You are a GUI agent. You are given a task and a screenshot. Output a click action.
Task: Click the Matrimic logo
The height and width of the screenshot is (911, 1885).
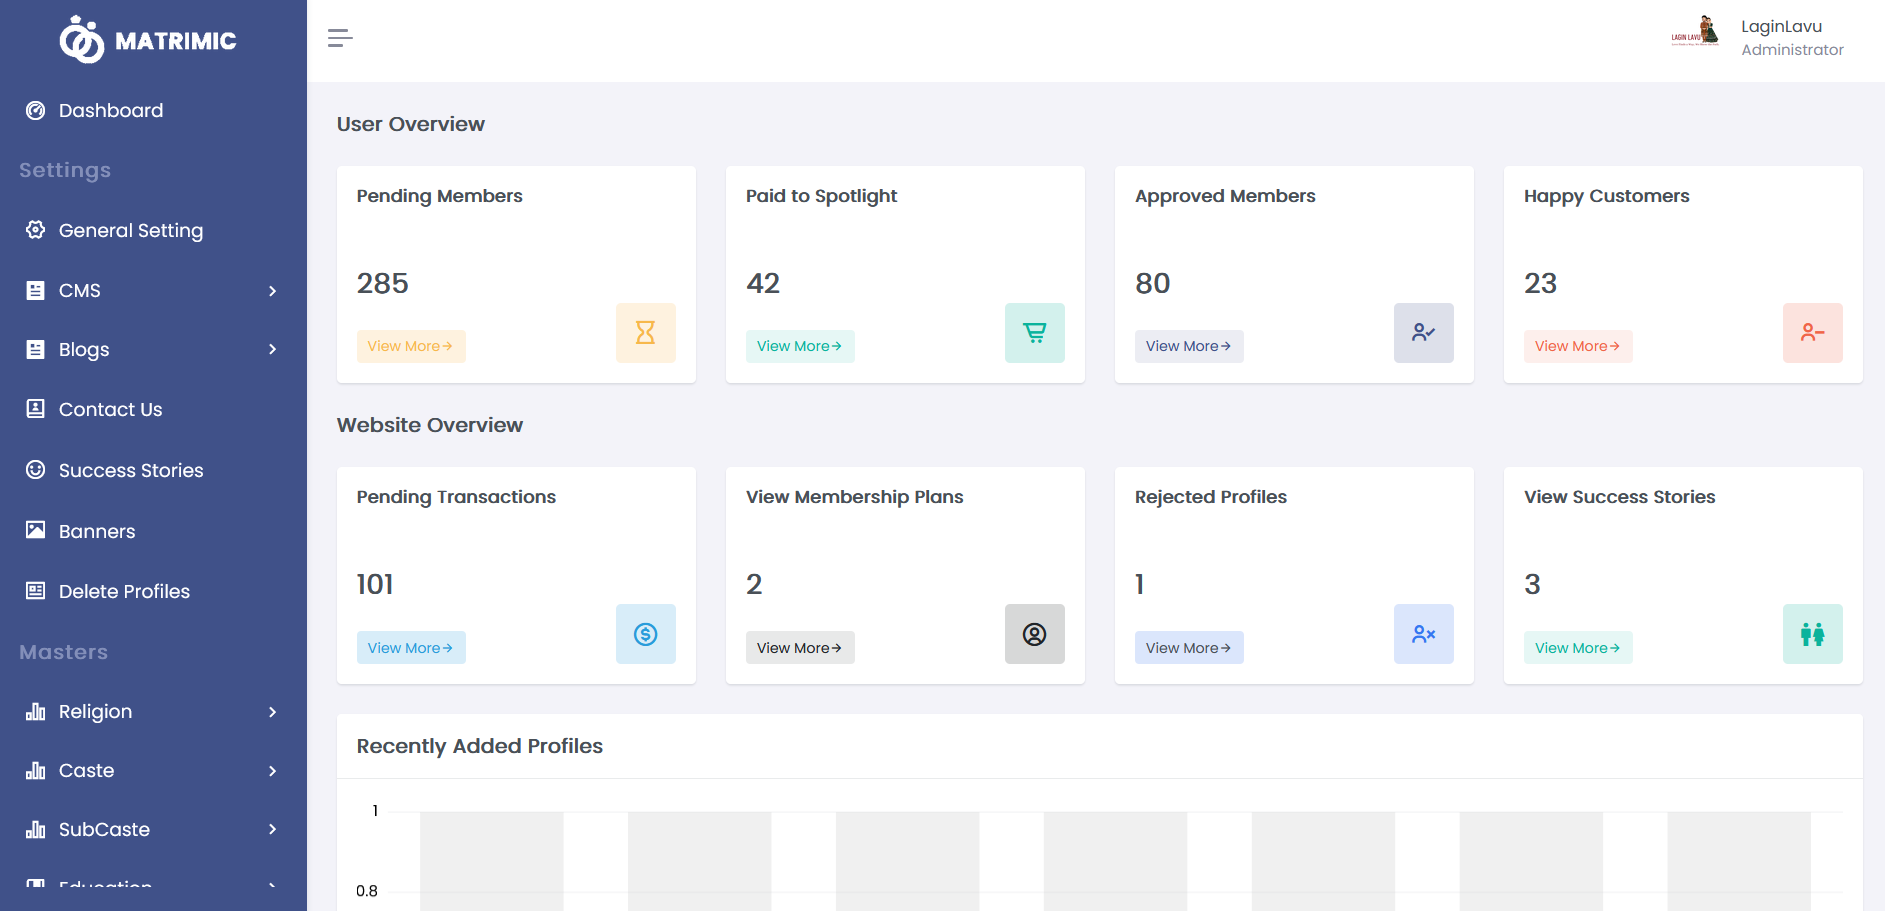(x=148, y=40)
